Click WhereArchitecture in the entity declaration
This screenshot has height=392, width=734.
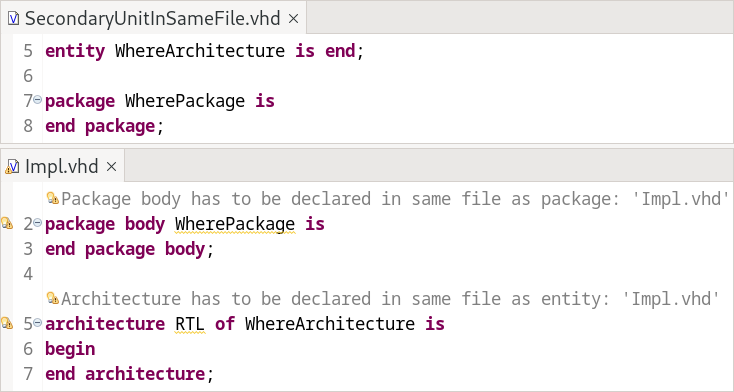(200, 51)
